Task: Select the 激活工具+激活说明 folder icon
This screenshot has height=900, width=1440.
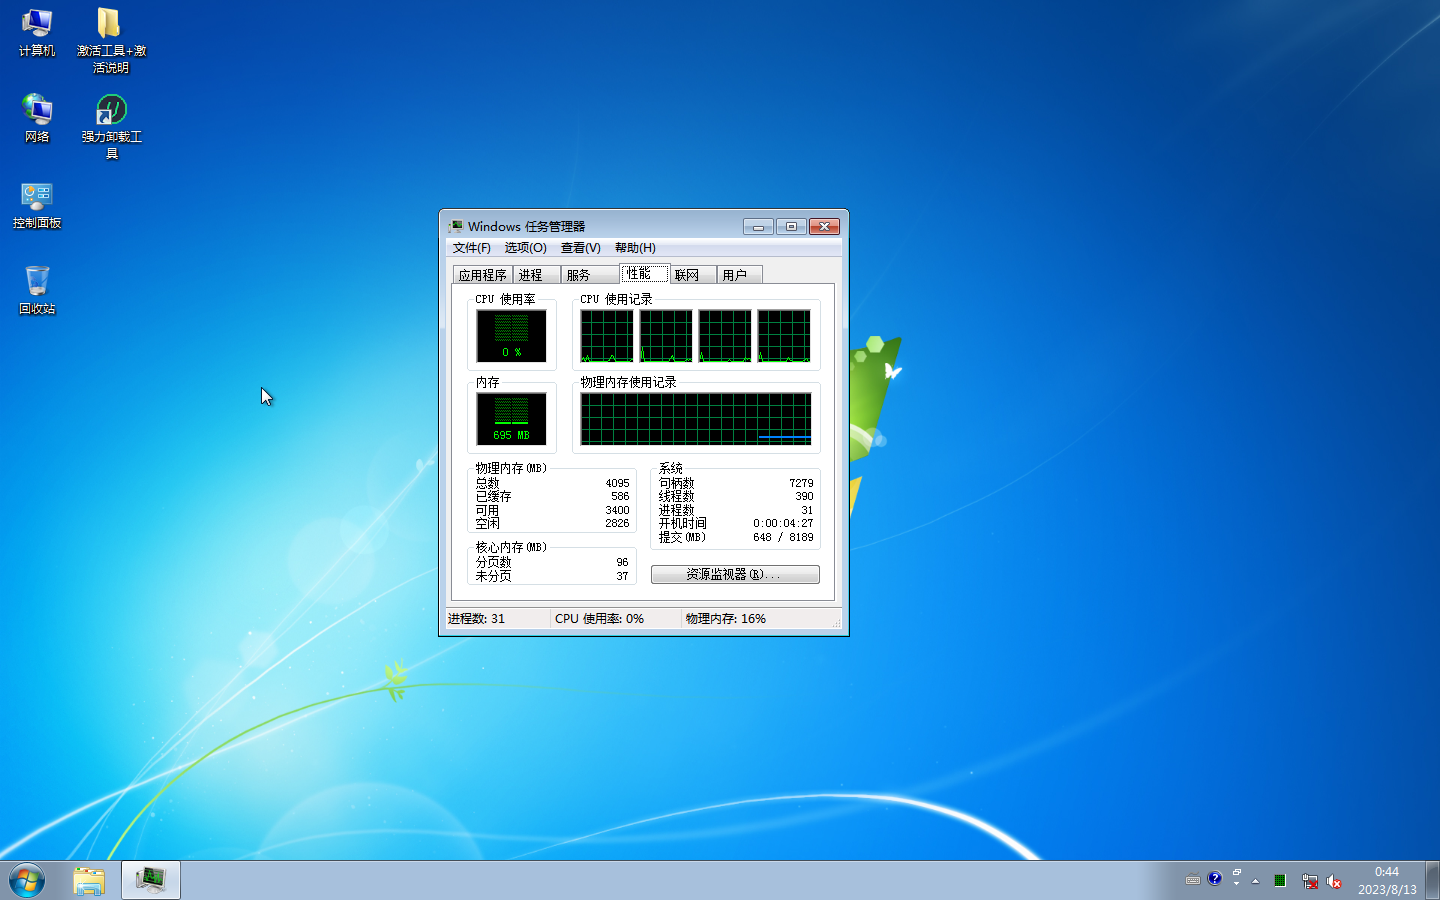Action: (x=111, y=40)
